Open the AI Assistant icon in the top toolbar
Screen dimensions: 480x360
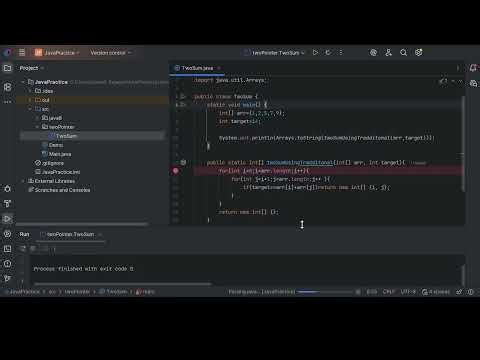pyautogui.click(x=373, y=53)
